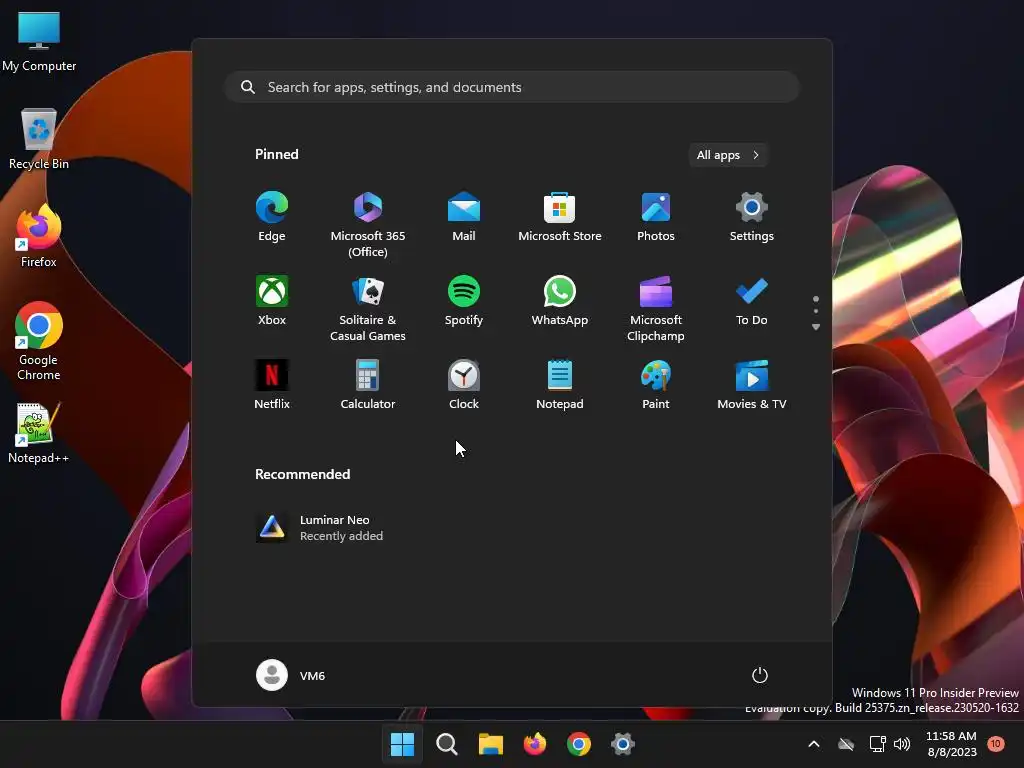Launch Chrome from the taskbar
The height and width of the screenshot is (768, 1024).
579,744
